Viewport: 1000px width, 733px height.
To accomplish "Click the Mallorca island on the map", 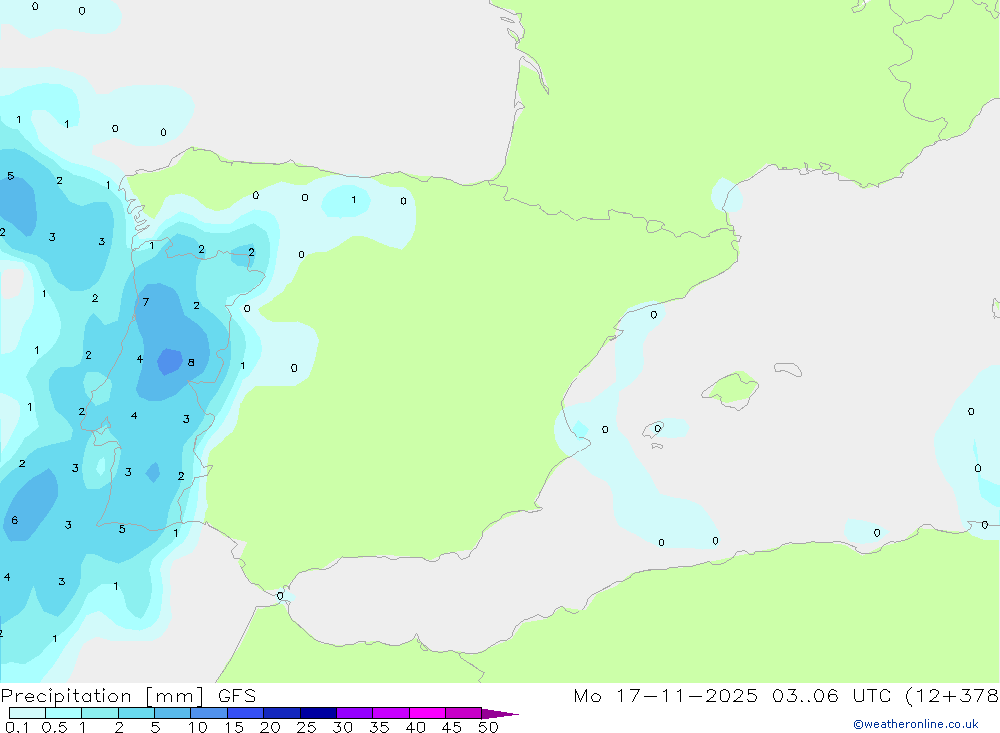I will click(x=730, y=389).
